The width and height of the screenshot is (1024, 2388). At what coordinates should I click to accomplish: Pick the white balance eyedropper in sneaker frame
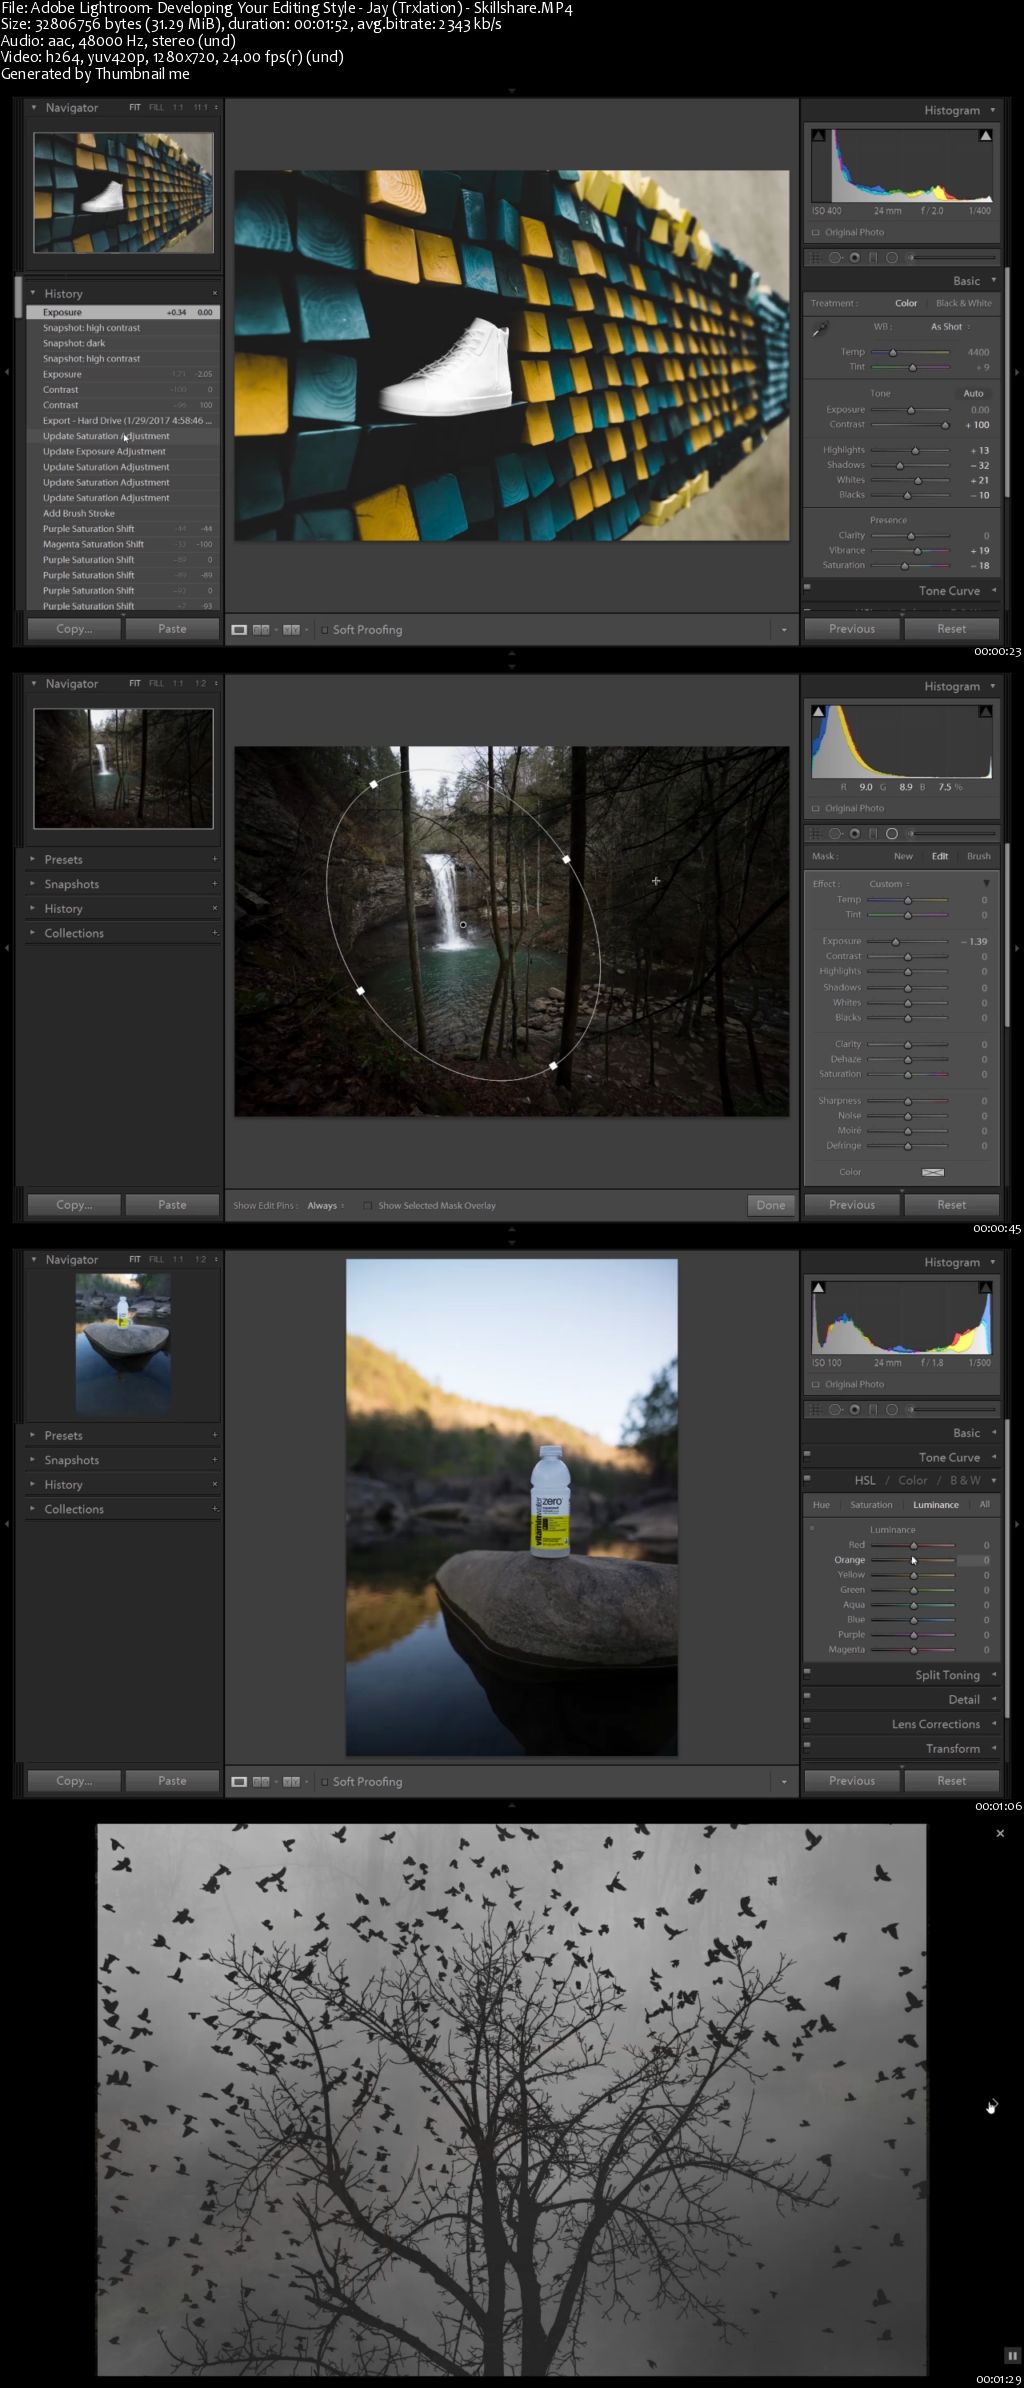click(x=820, y=327)
